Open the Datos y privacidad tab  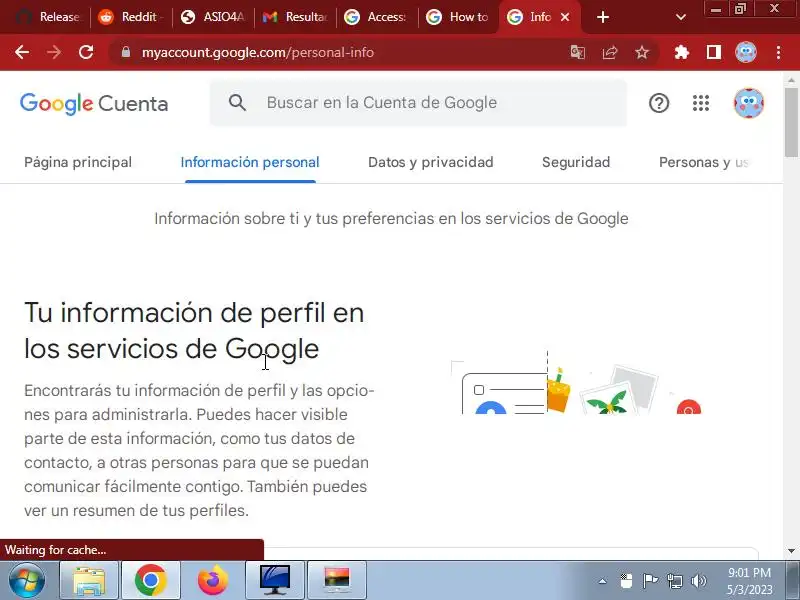point(431,162)
